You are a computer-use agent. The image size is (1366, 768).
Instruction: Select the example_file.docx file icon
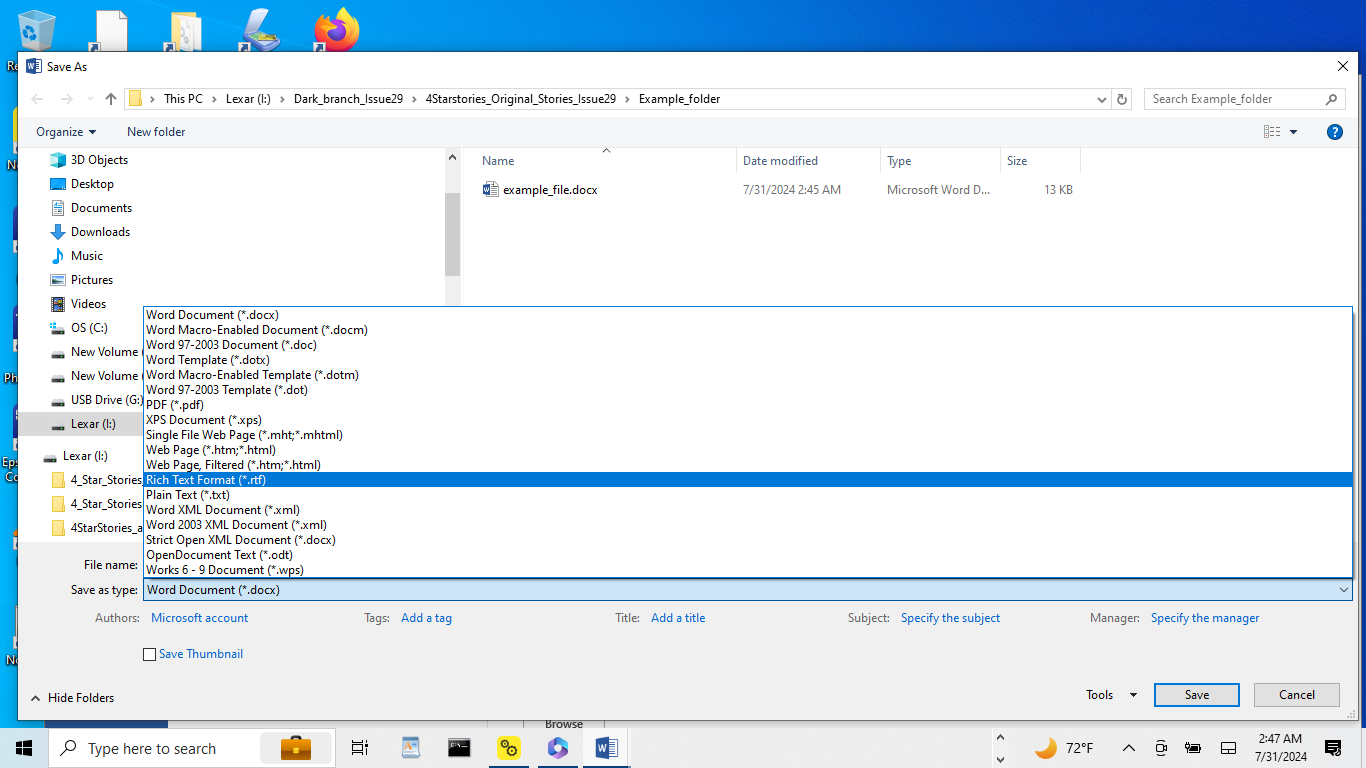(490, 190)
